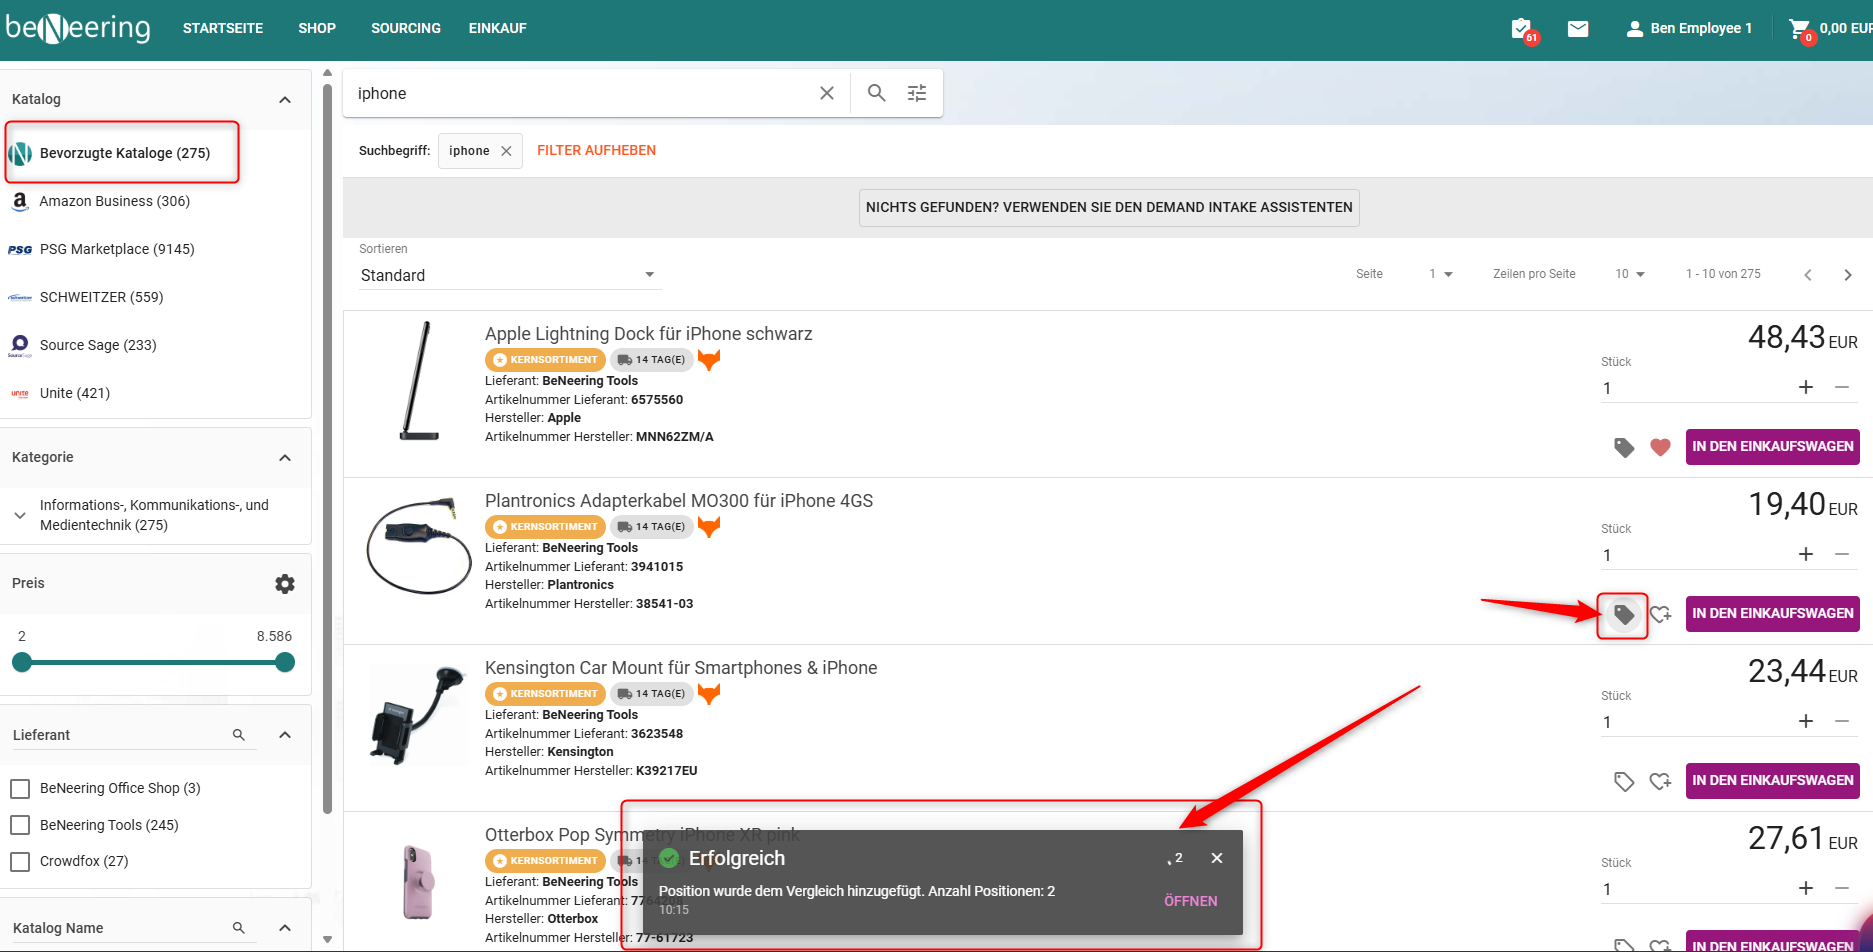Open the mail messages icon
The width and height of the screenshot is (1873, 952).
coord(1578,29)
